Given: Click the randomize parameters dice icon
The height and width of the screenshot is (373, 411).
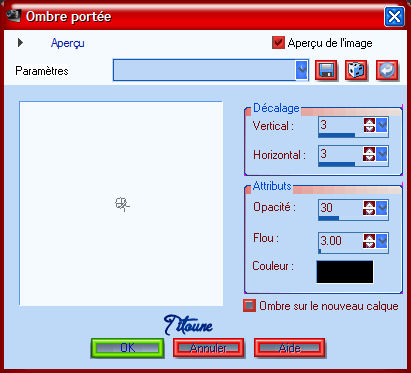Looking at the screenshot, I should click(356, 70).
